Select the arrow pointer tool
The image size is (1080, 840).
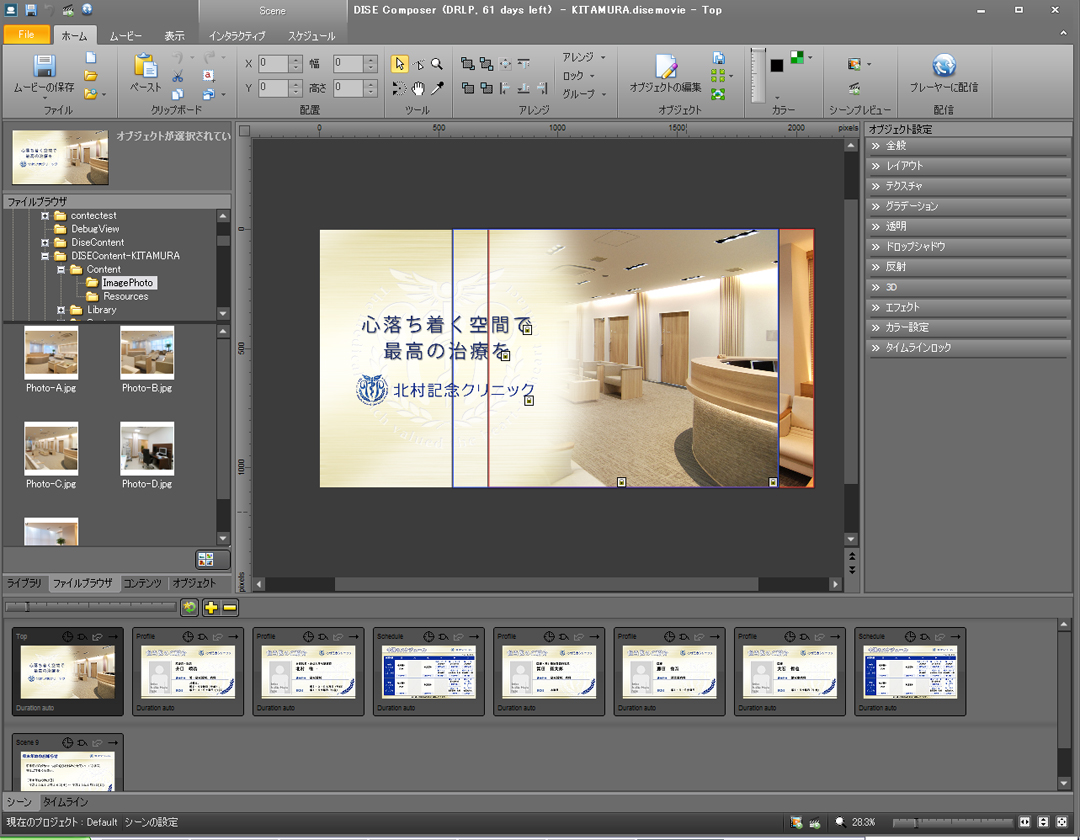(399, 63)
